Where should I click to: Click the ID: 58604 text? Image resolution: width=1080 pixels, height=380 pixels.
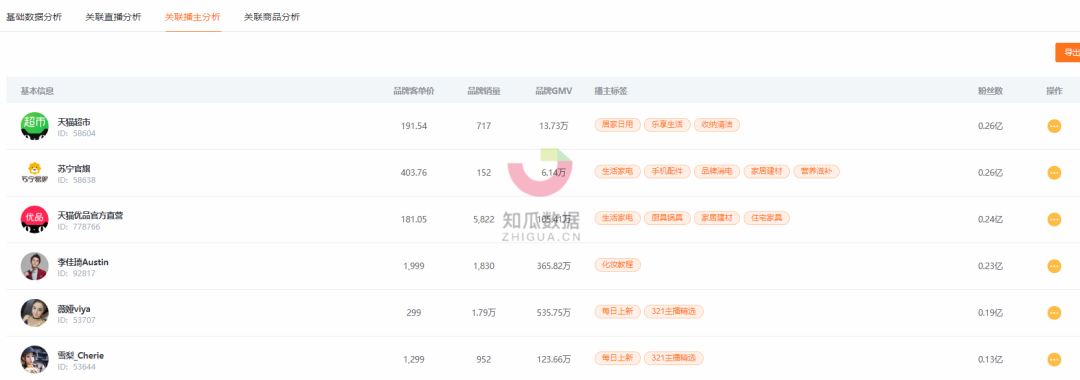76,134
